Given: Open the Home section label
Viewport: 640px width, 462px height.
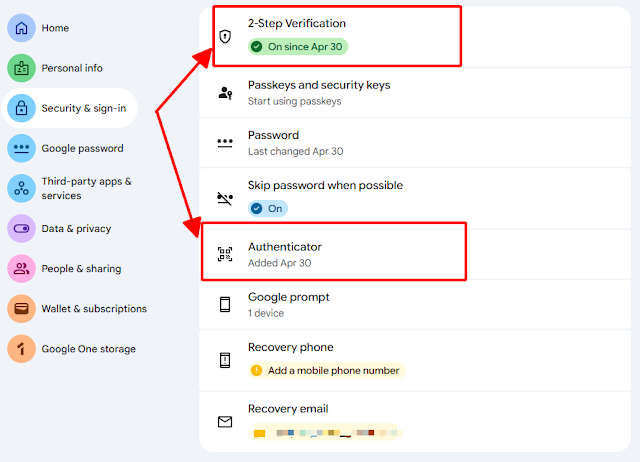Looking at the screenshot, I should 55,28.
